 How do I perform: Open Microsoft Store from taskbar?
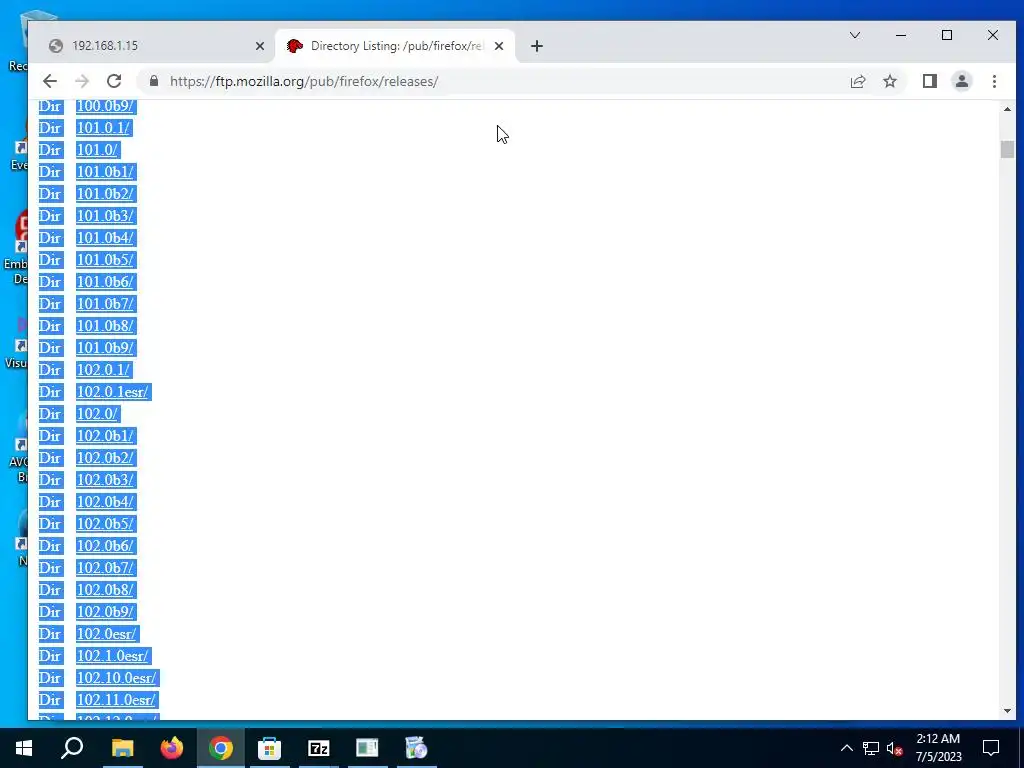tap(269, 748)
